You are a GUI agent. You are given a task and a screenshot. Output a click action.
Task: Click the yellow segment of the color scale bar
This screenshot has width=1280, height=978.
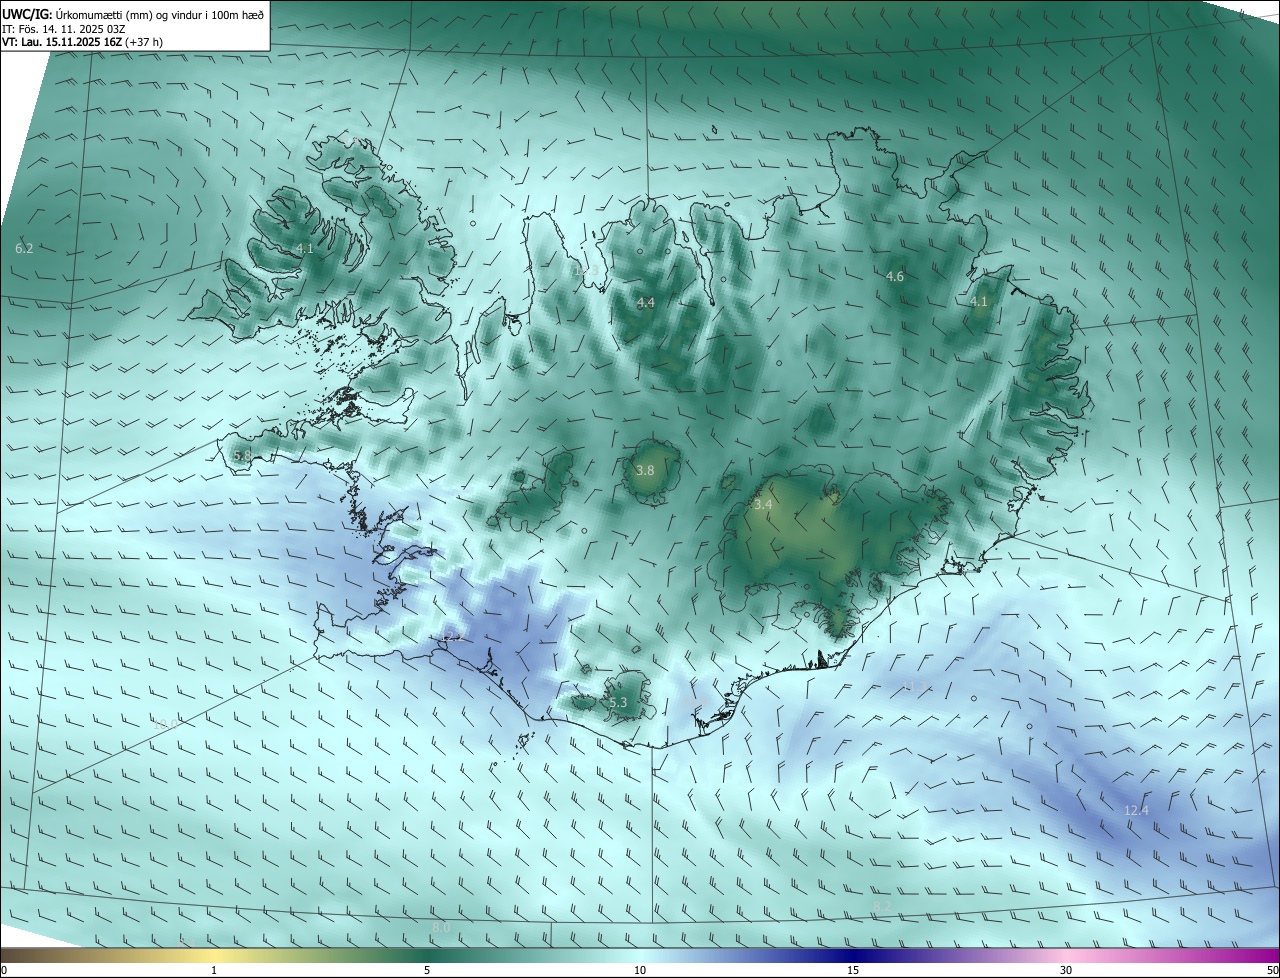point(214,954)
